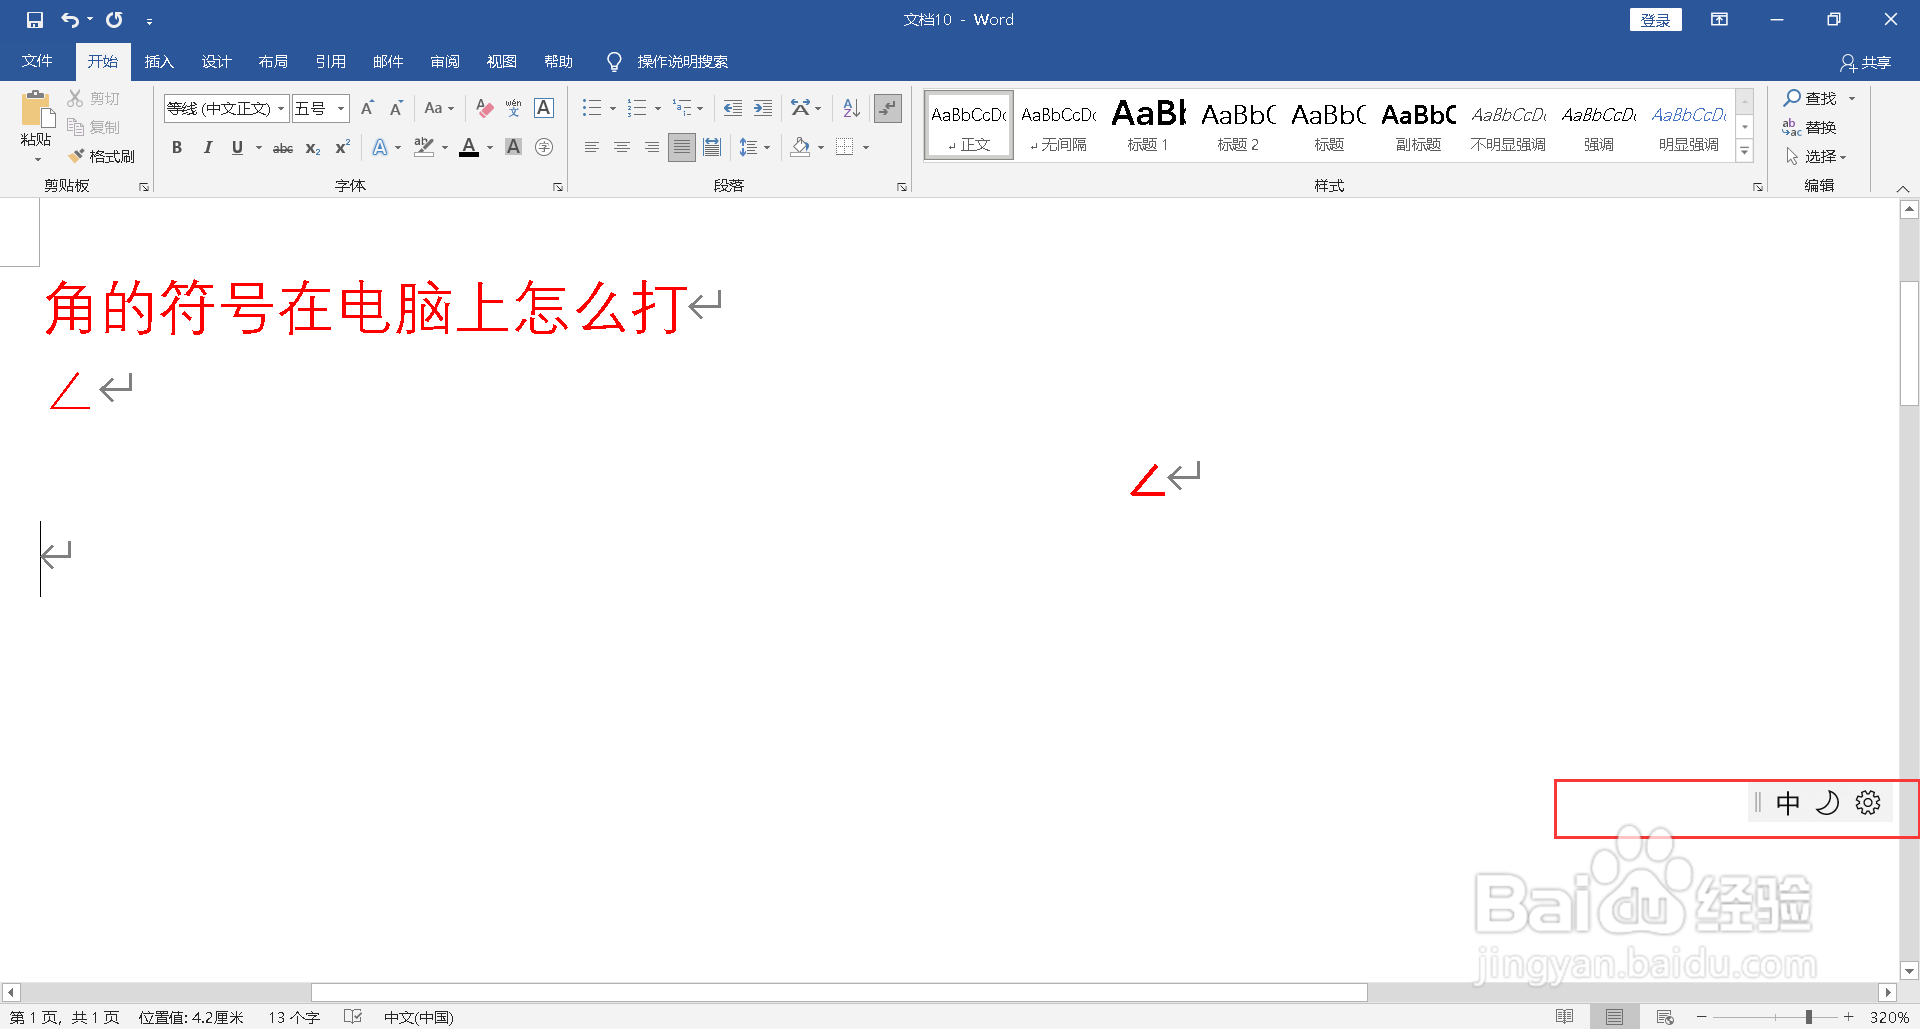Toggle strikethrough formatting
The width and height of the screenshot is (1920, 1029).
point(283,147)
